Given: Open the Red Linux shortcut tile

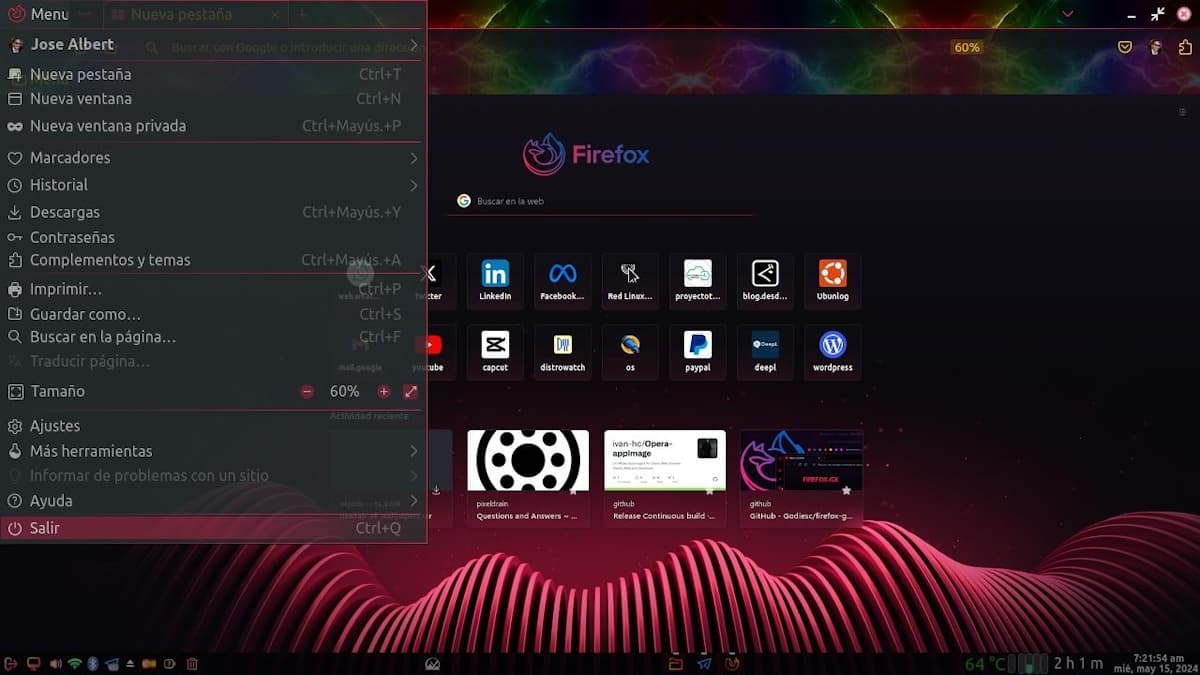Looking at the screenshot, I should pos(630,281).
